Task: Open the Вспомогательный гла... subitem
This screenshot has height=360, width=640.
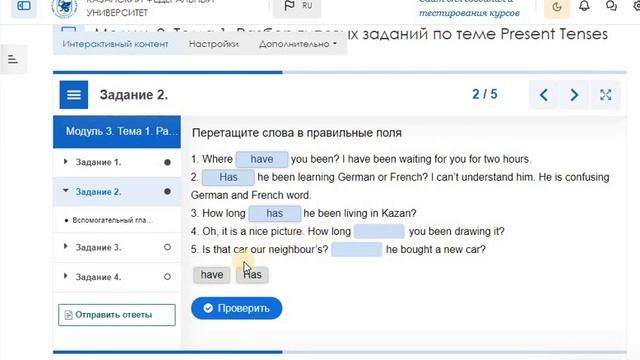Action: [x=112, y=220]
